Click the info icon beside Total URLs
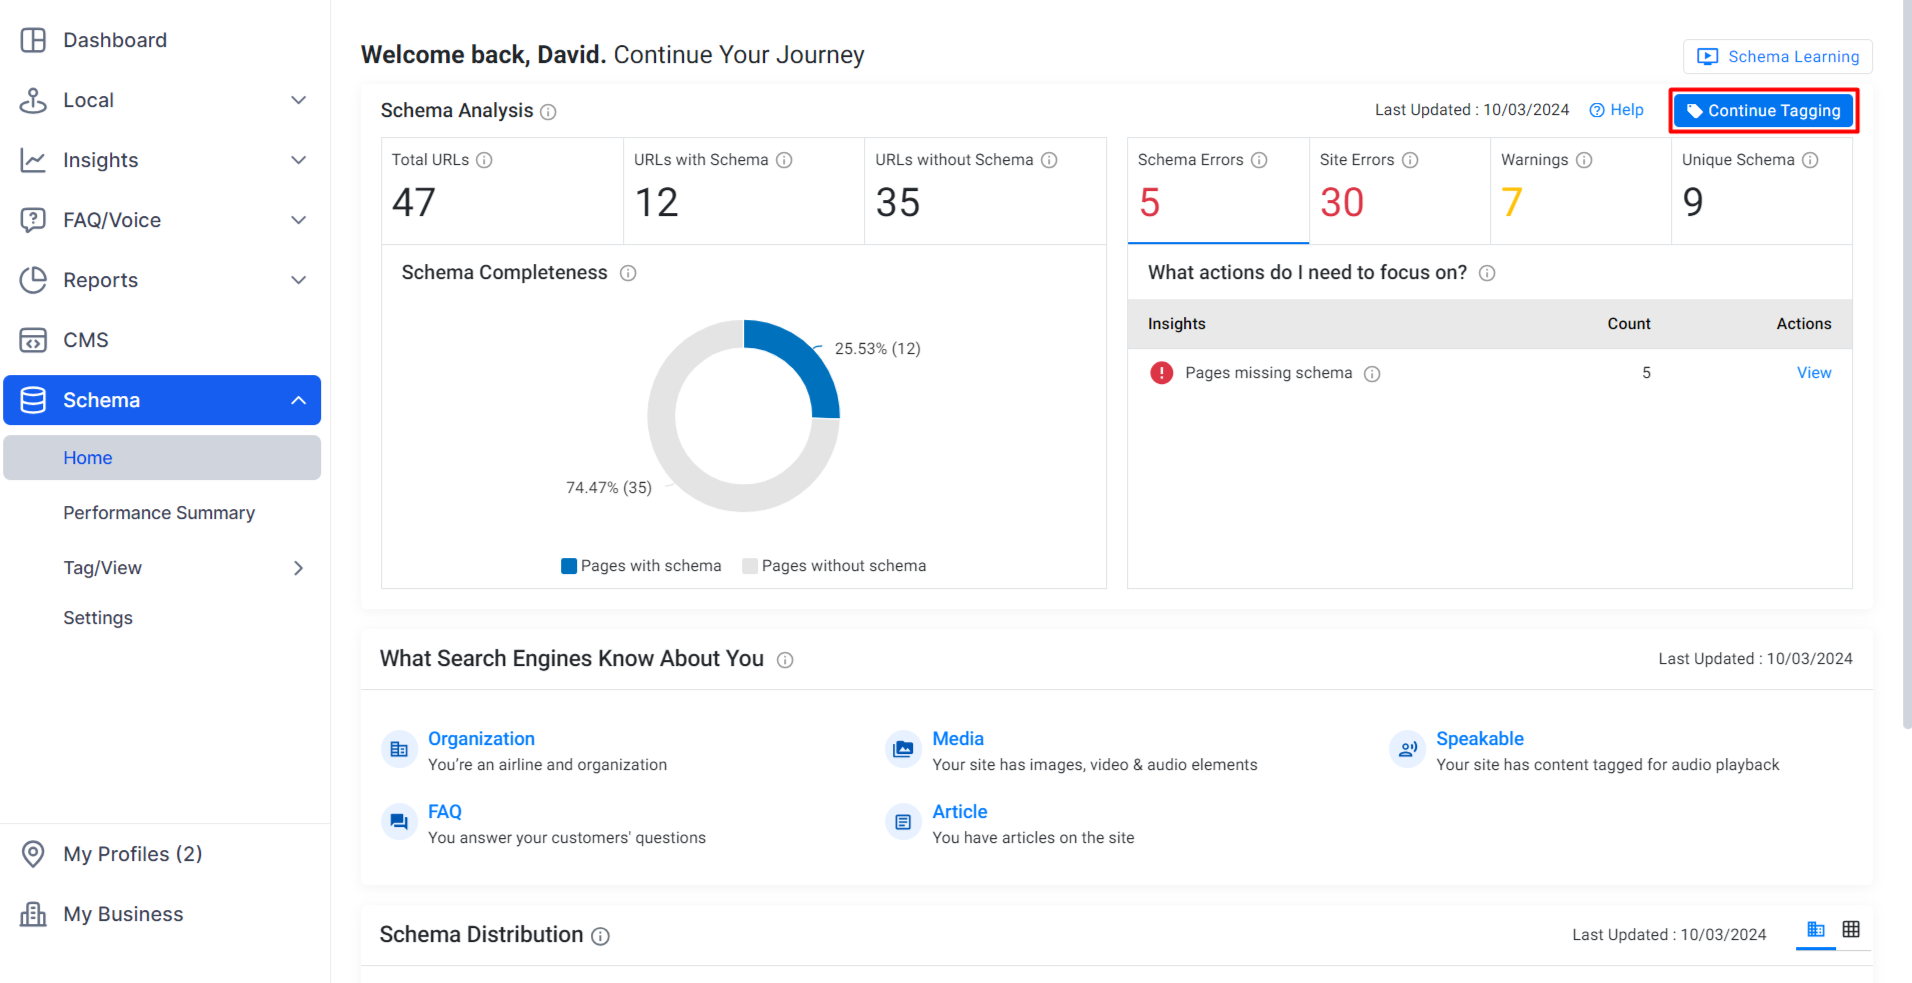Image resolution: width=1912 pixels, height=983 pixels. (x=484, y=160)
